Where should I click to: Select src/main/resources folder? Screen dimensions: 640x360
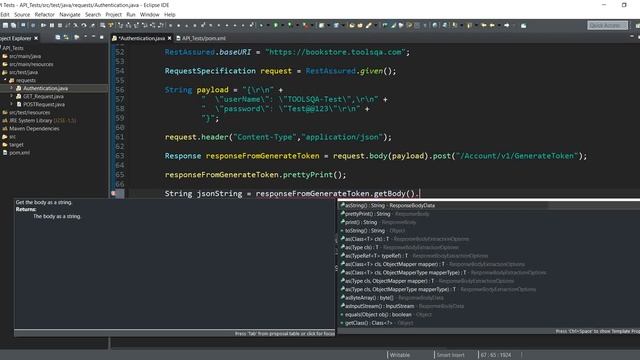31,64
